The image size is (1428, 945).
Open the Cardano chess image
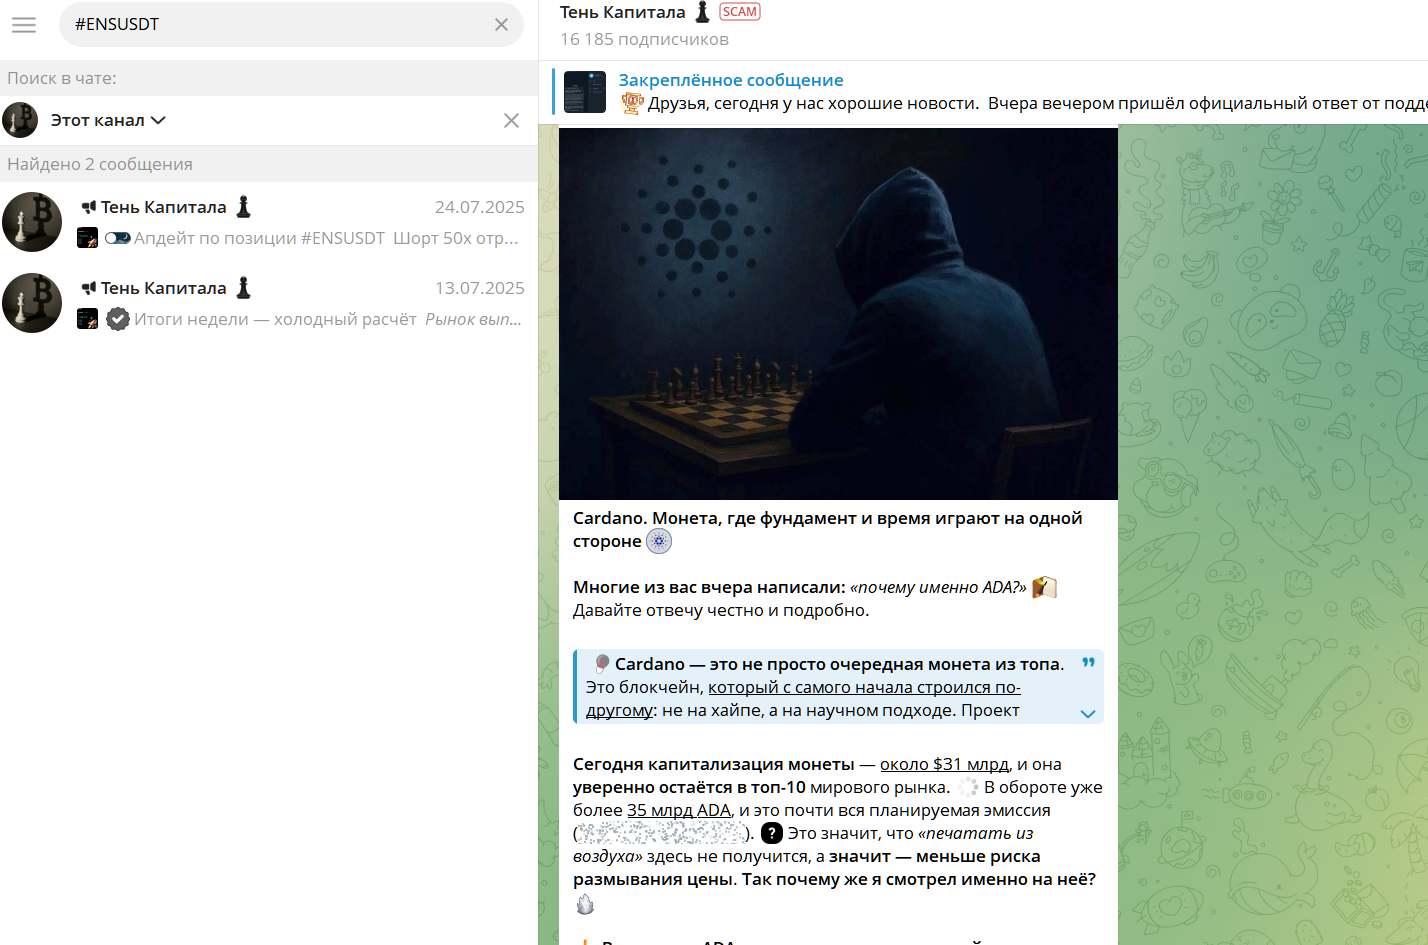pyautogui.click(x=838, y=313)
